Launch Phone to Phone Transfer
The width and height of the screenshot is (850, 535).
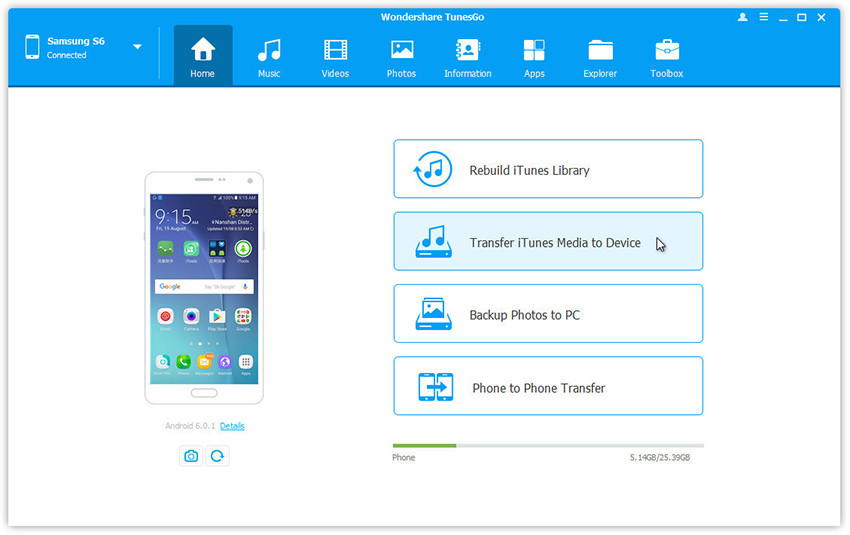pos(548,387)
